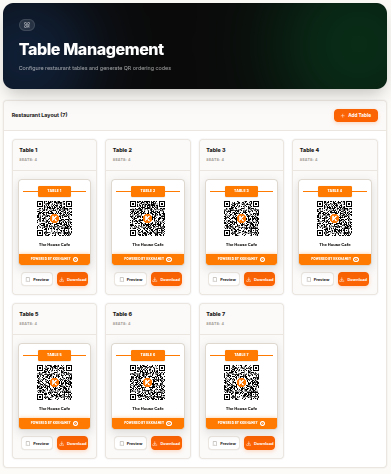Preview the Table 3 QR card
Viewport: 391px width, 474px height.
[224, 279]
